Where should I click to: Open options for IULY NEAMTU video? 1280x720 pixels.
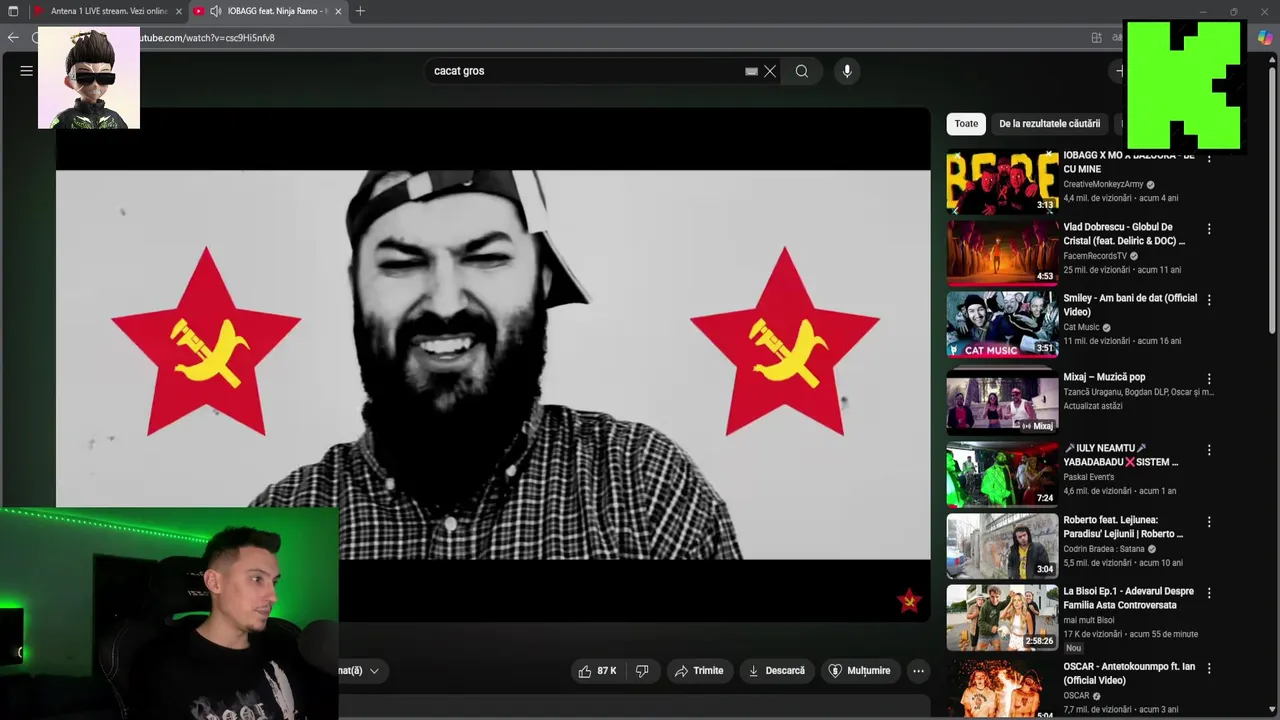click(1209, 450)
